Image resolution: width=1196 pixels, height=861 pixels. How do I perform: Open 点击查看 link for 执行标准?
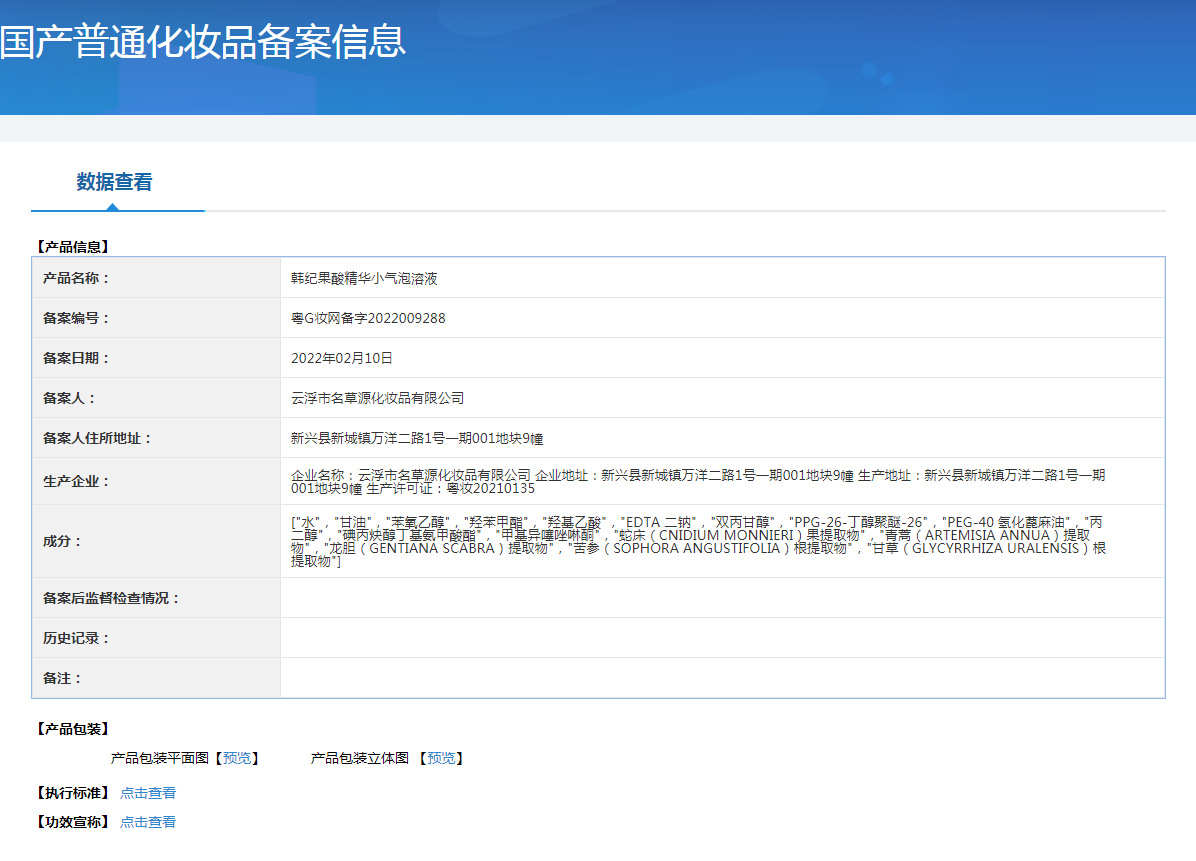click(148, 793)
